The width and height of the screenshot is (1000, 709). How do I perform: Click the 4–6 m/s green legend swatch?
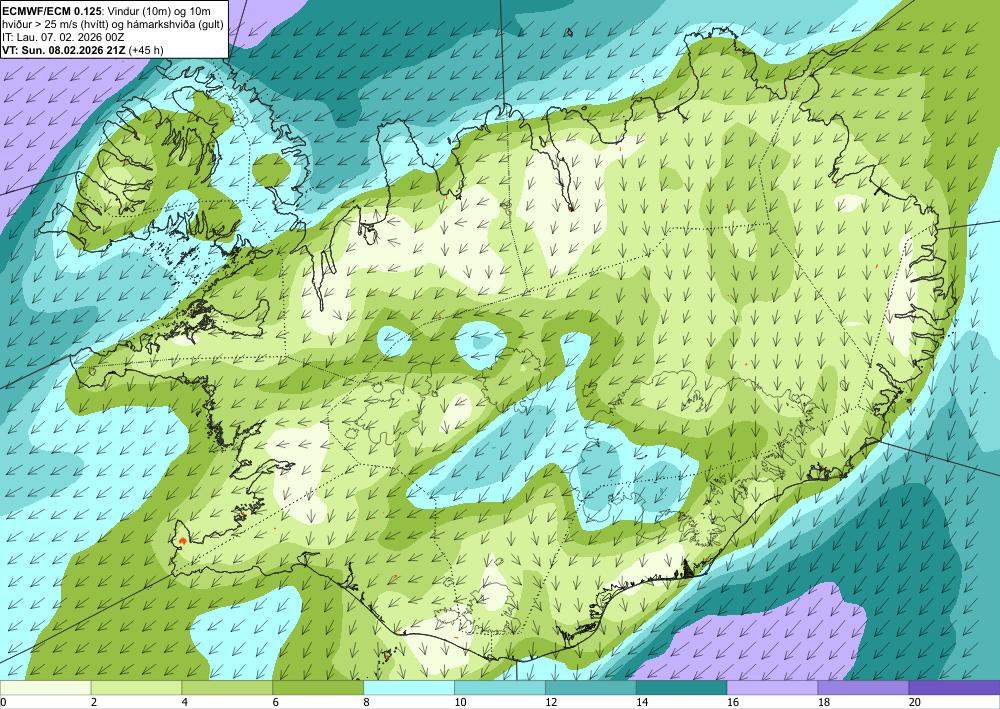pos(227,687)
